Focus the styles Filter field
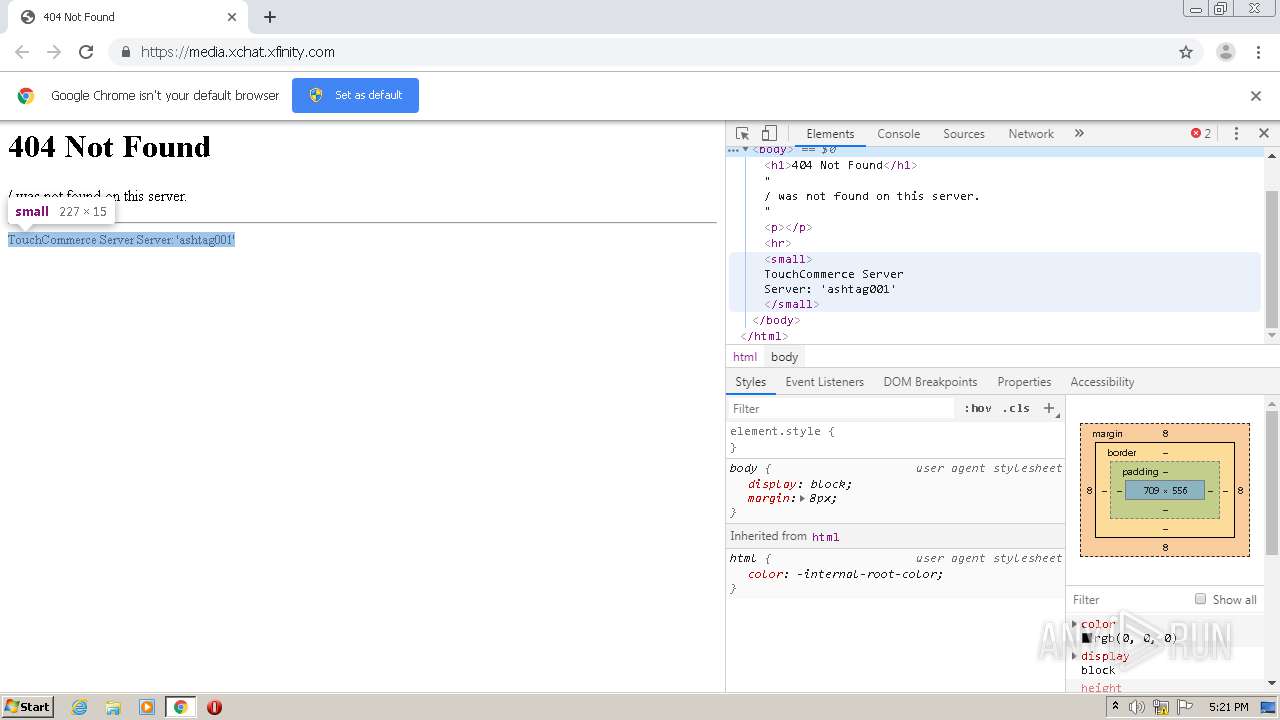Image resolution: width=1280 pixels, height=720 pixels. 842,408
